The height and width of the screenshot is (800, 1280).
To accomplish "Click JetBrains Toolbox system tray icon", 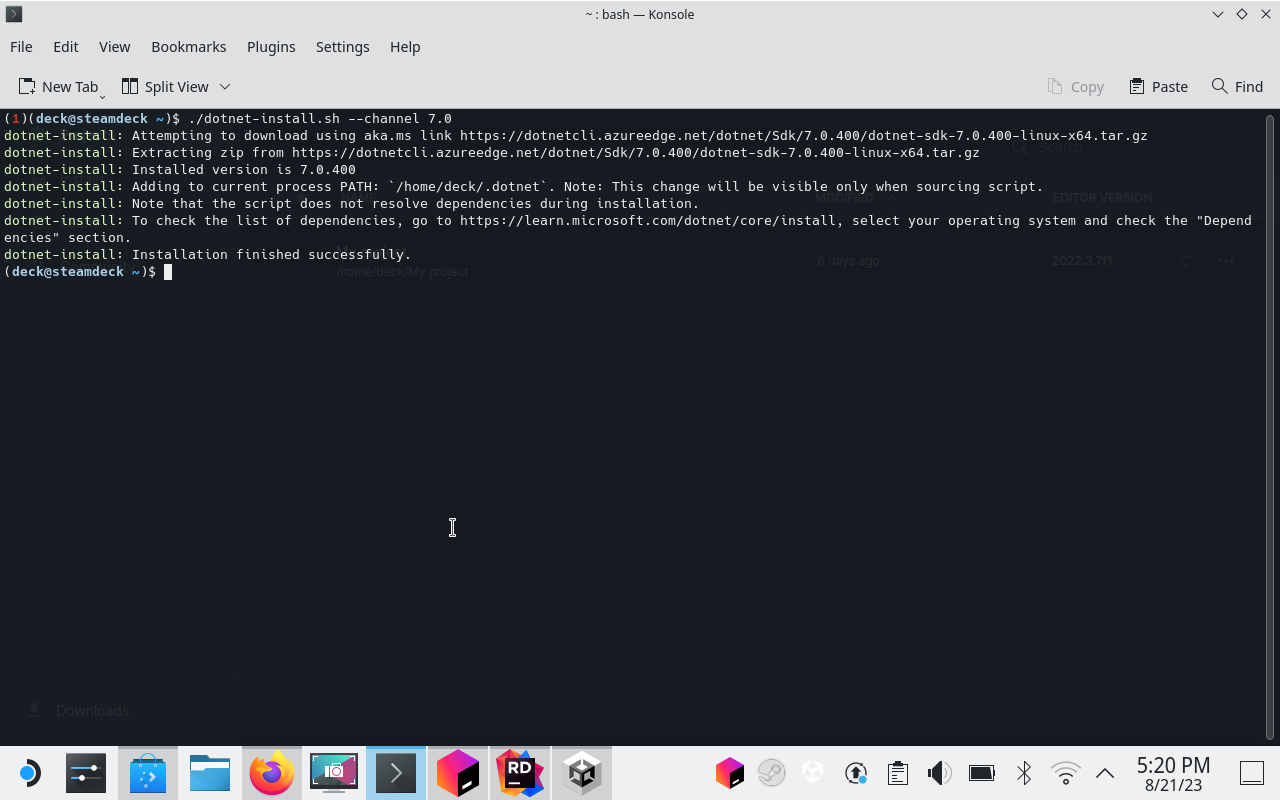I will 730,773.
